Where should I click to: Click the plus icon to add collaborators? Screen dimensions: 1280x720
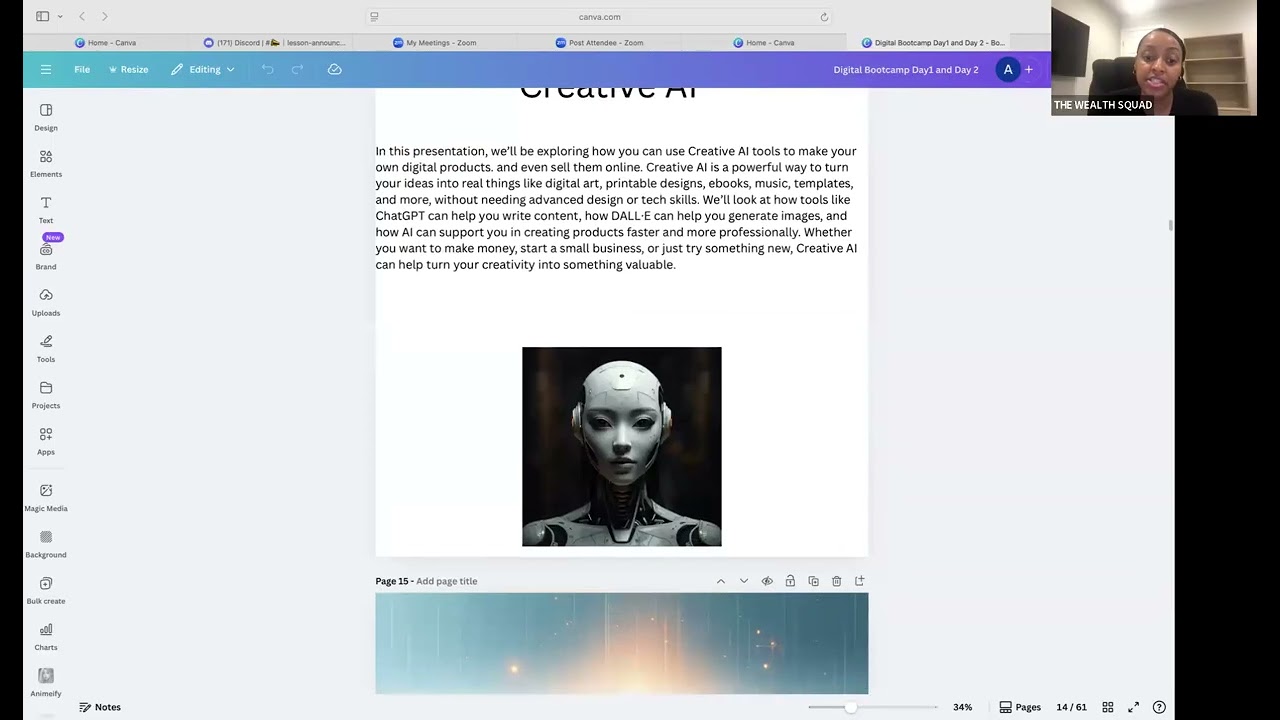point(1028,69)
